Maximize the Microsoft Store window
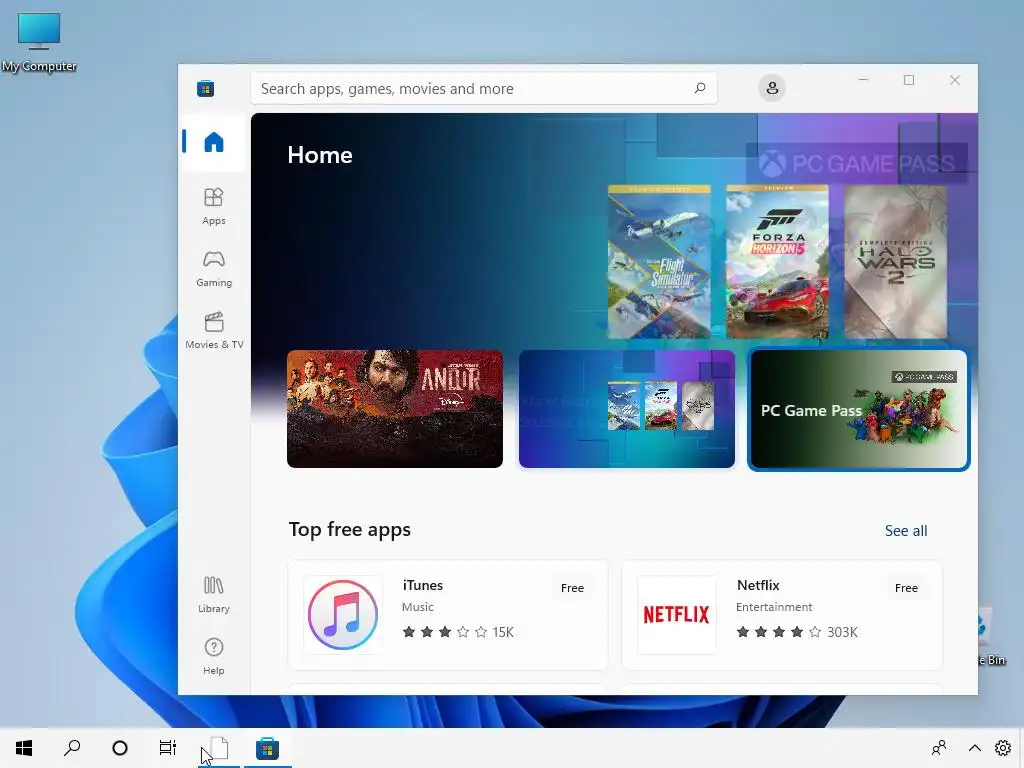 [908, 80]
